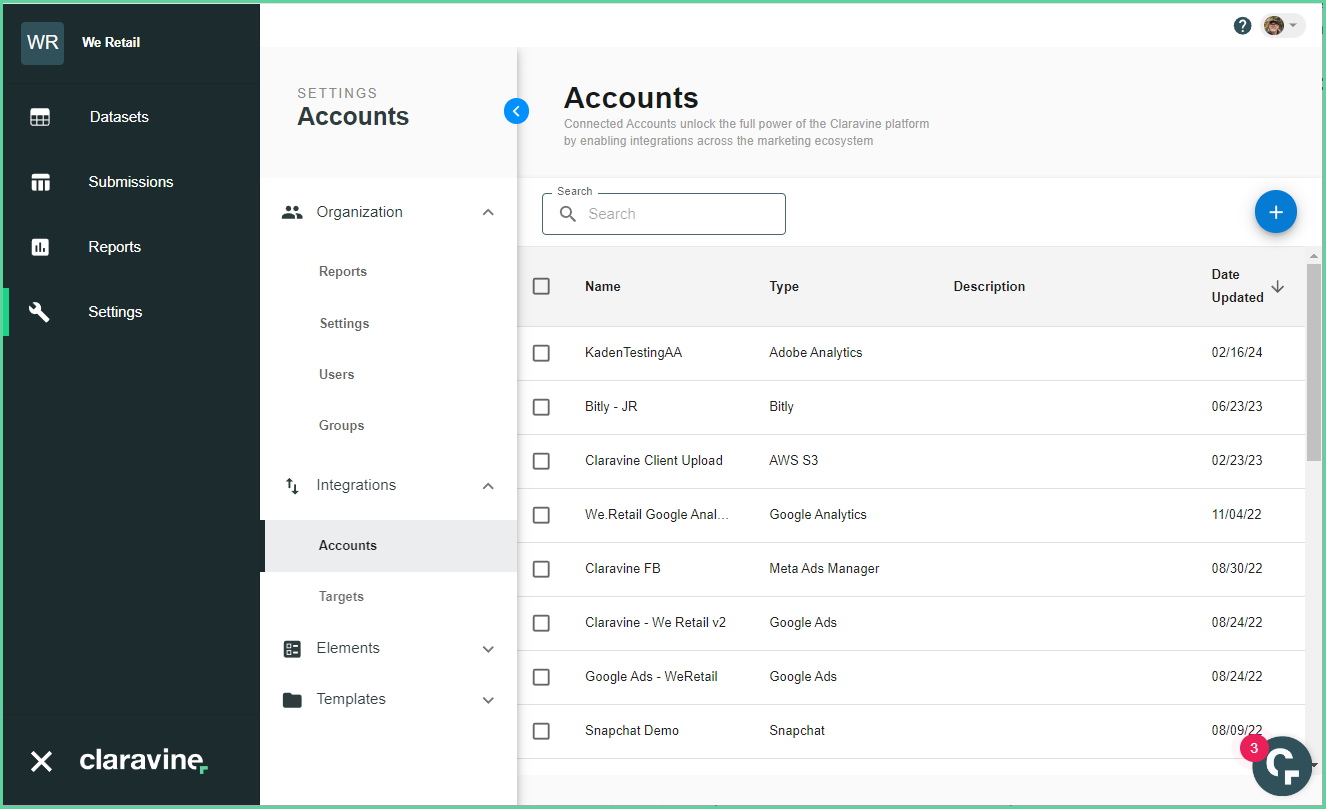Collapse the Organization section chevron
The height and width of the screenshot is (809, 1326).
tap(488, 212)
